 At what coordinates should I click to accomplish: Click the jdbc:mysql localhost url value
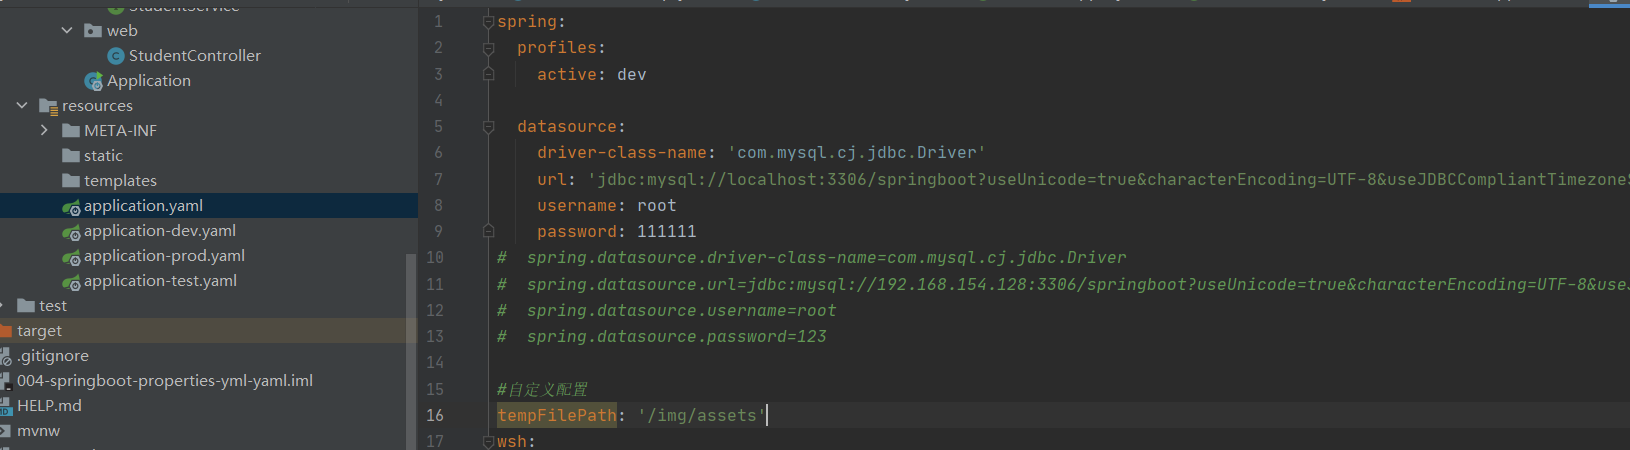[x=1108, y=180]
